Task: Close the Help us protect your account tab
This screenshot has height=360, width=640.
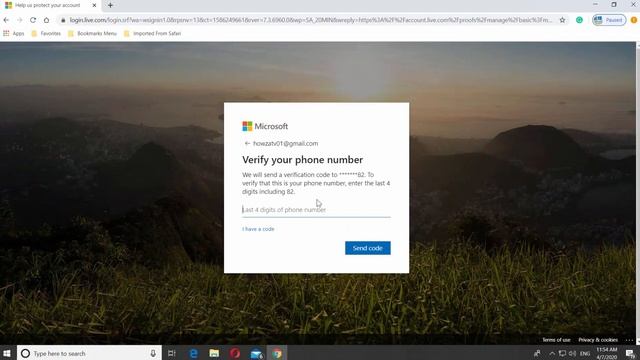Action: point(94,5)
